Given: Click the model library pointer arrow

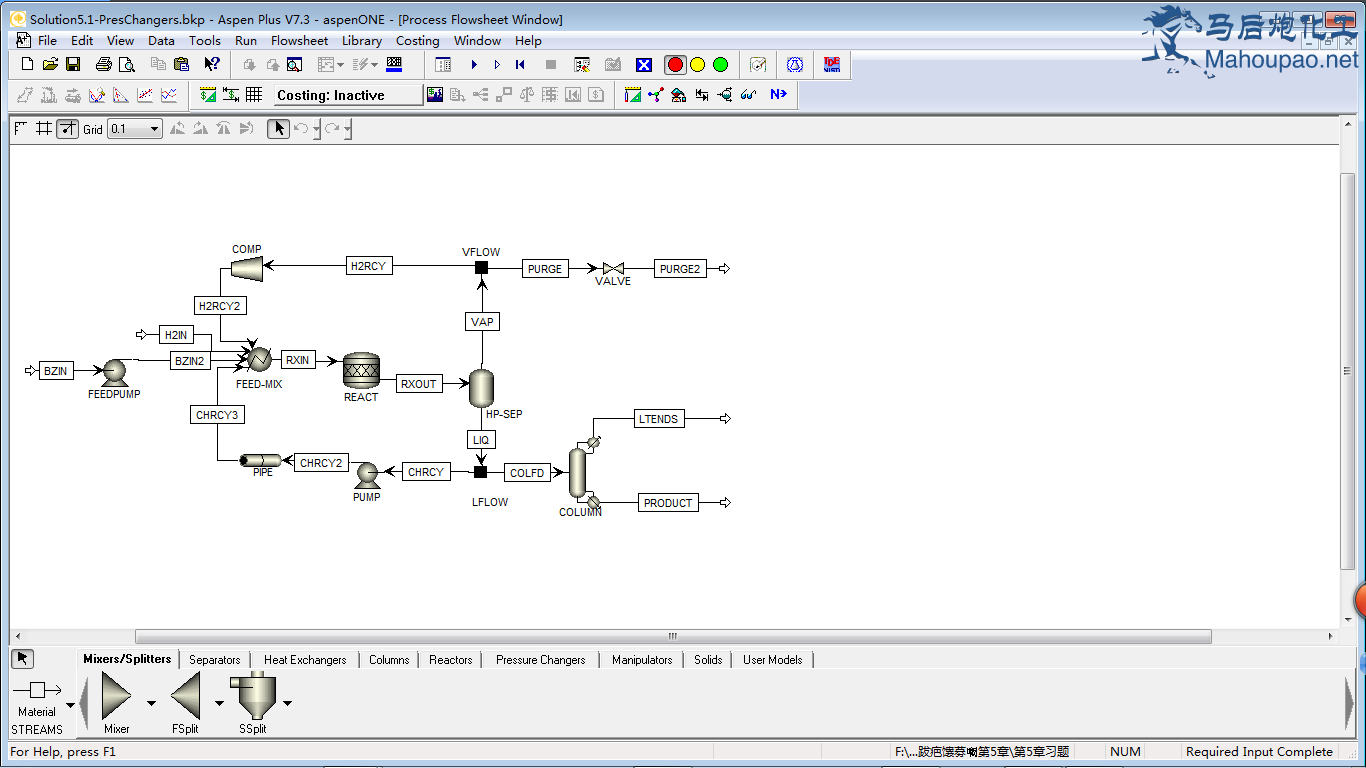Looking at the screenshot, I should tap(22, 658).
